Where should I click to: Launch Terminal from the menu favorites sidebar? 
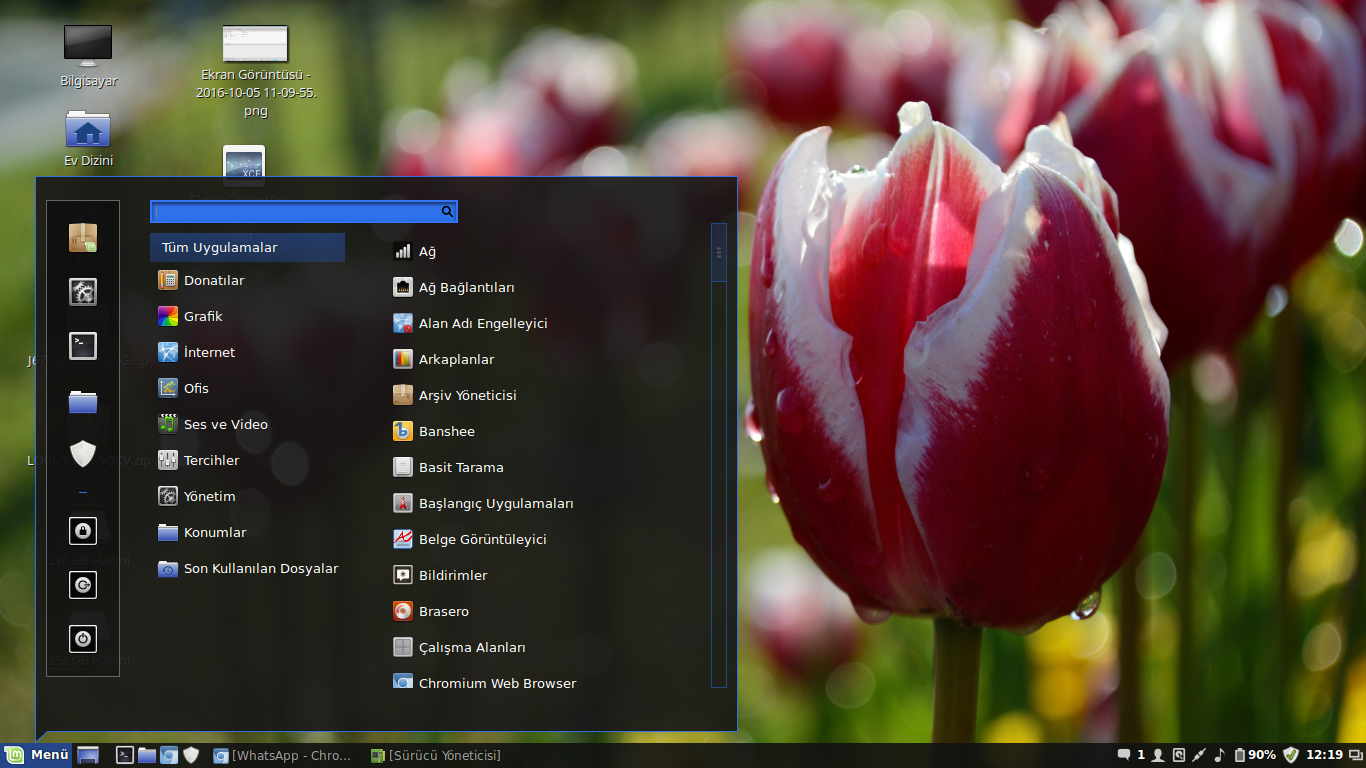[x=83, y=346]
